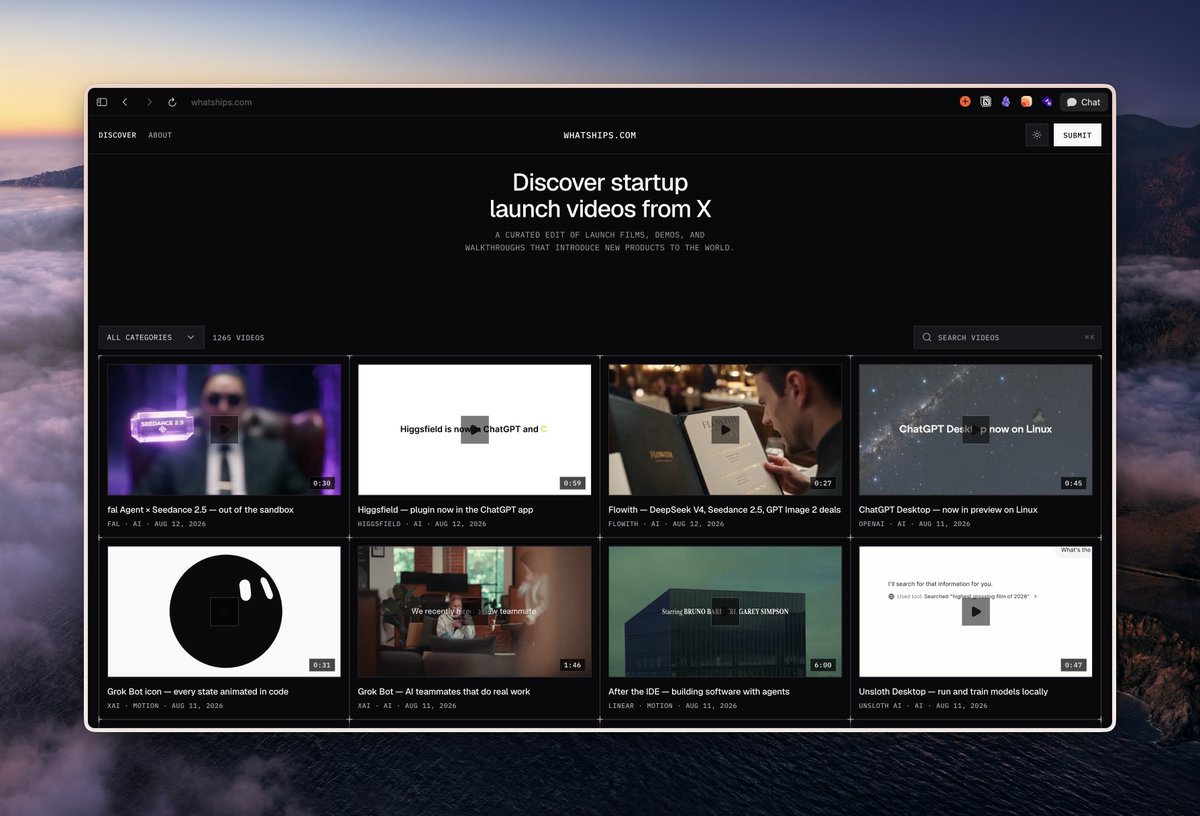The height and width of the screenshot is (816, 1200).
Task: Click the 'OPENAI · AI · AUG 11, 2026' meta line
Action: [915, 524]
